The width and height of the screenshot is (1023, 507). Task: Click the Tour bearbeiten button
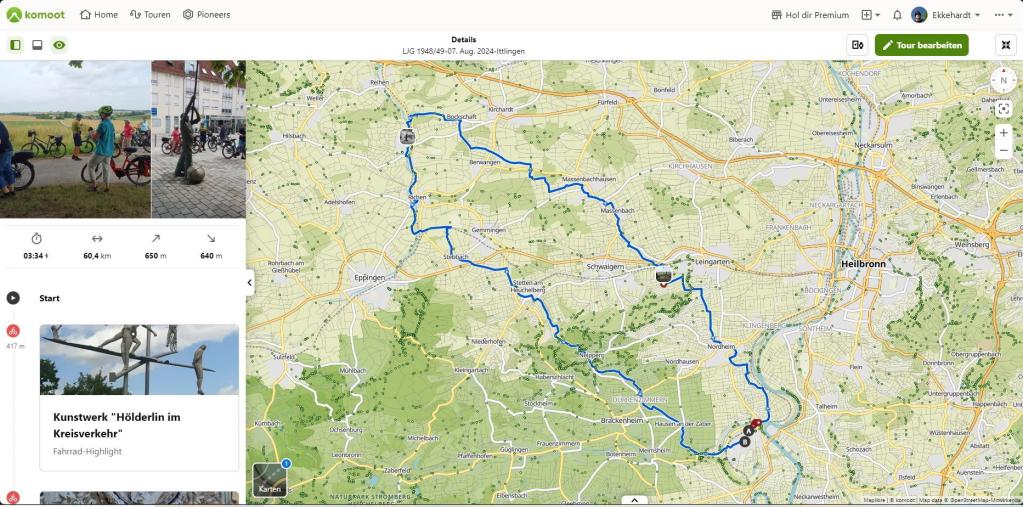(x=921, y=45)
